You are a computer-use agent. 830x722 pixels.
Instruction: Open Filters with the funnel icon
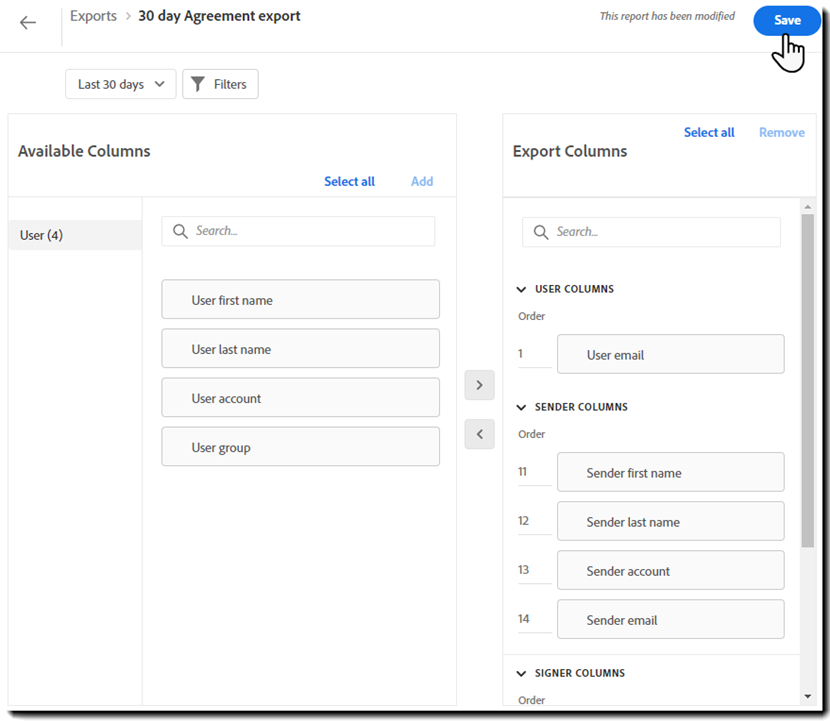[220, 84]
